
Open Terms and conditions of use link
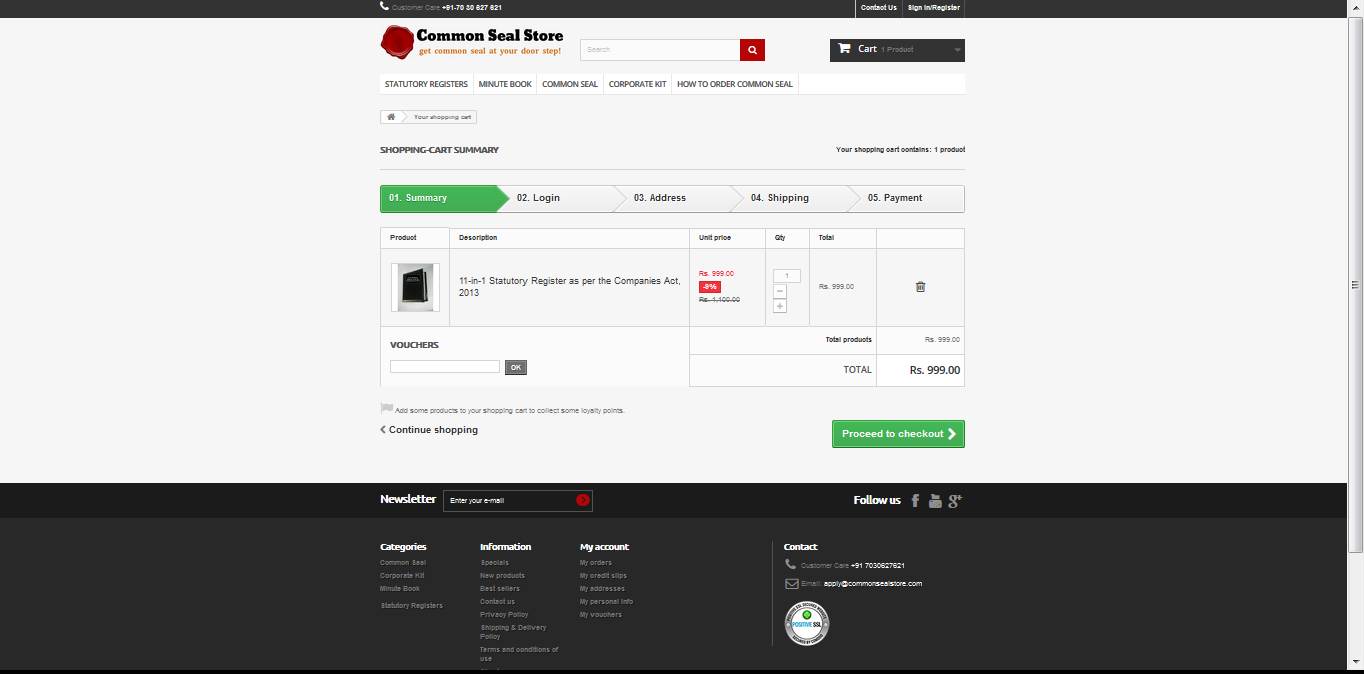[x=519, y=654]
